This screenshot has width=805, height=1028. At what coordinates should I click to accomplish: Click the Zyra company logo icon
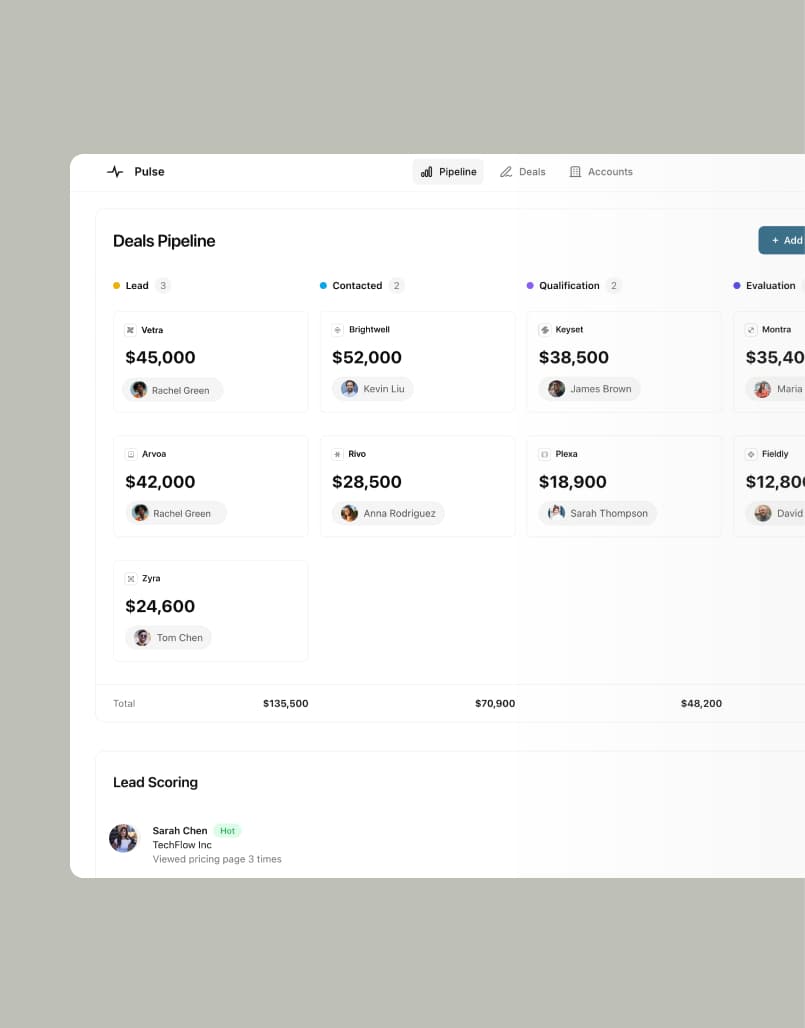point(130,578)
